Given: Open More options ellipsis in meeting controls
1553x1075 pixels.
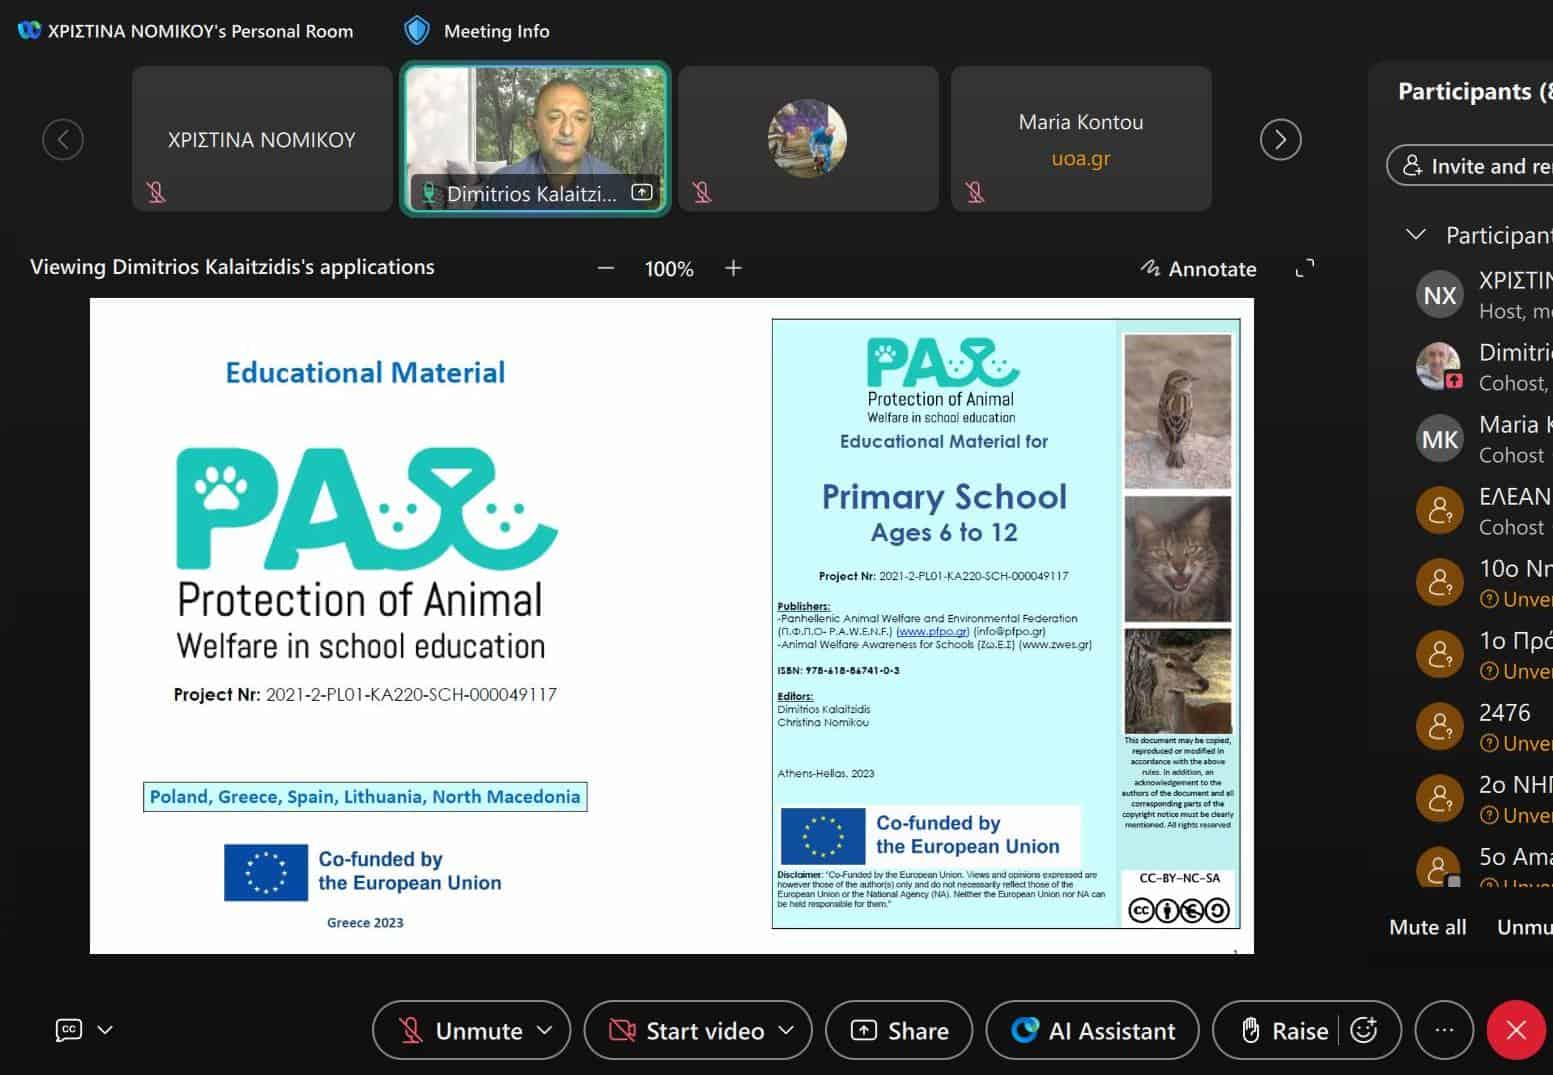Looking at the screenshot, I should click(x=1444, y=1030).
